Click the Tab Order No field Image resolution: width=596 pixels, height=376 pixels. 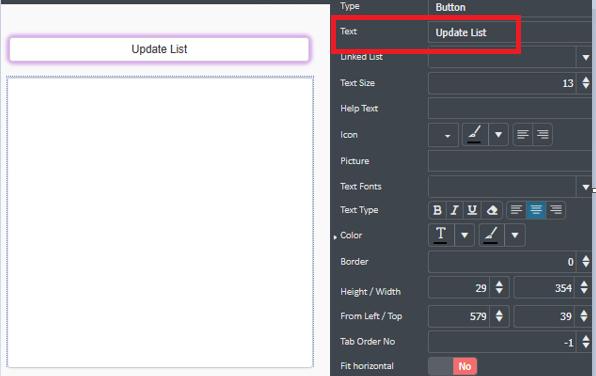[502, 342]
